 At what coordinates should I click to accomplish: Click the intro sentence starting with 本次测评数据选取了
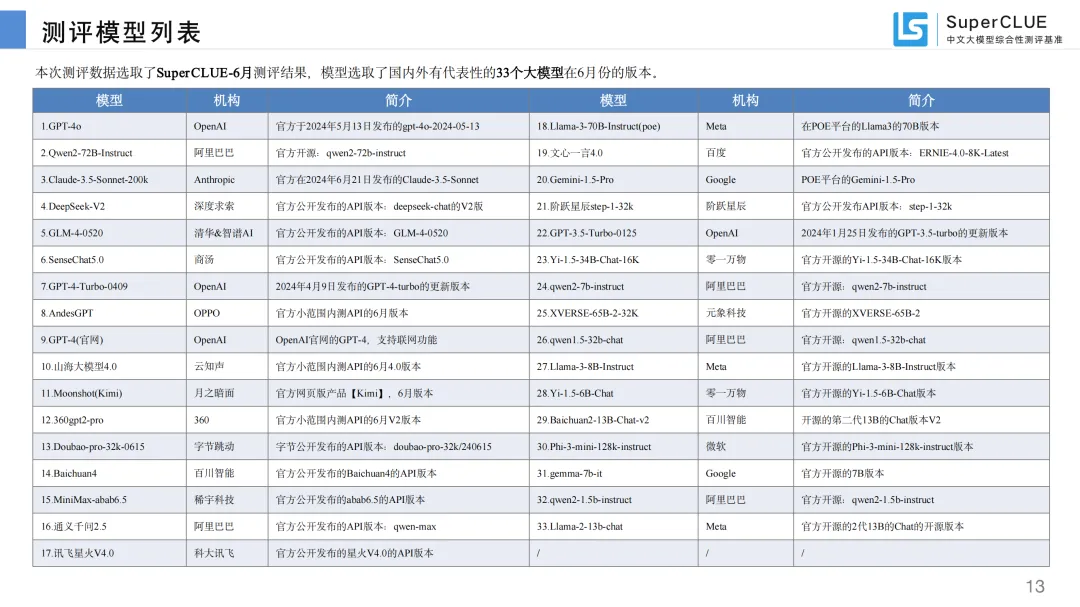tap(349, 72)
